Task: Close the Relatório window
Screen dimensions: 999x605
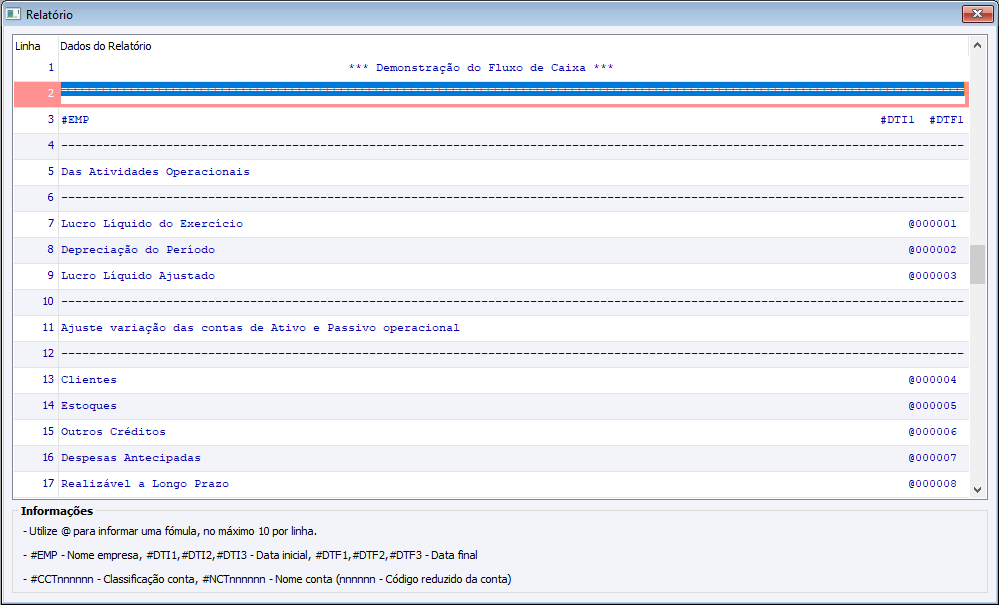Action: tap(977, 13)
